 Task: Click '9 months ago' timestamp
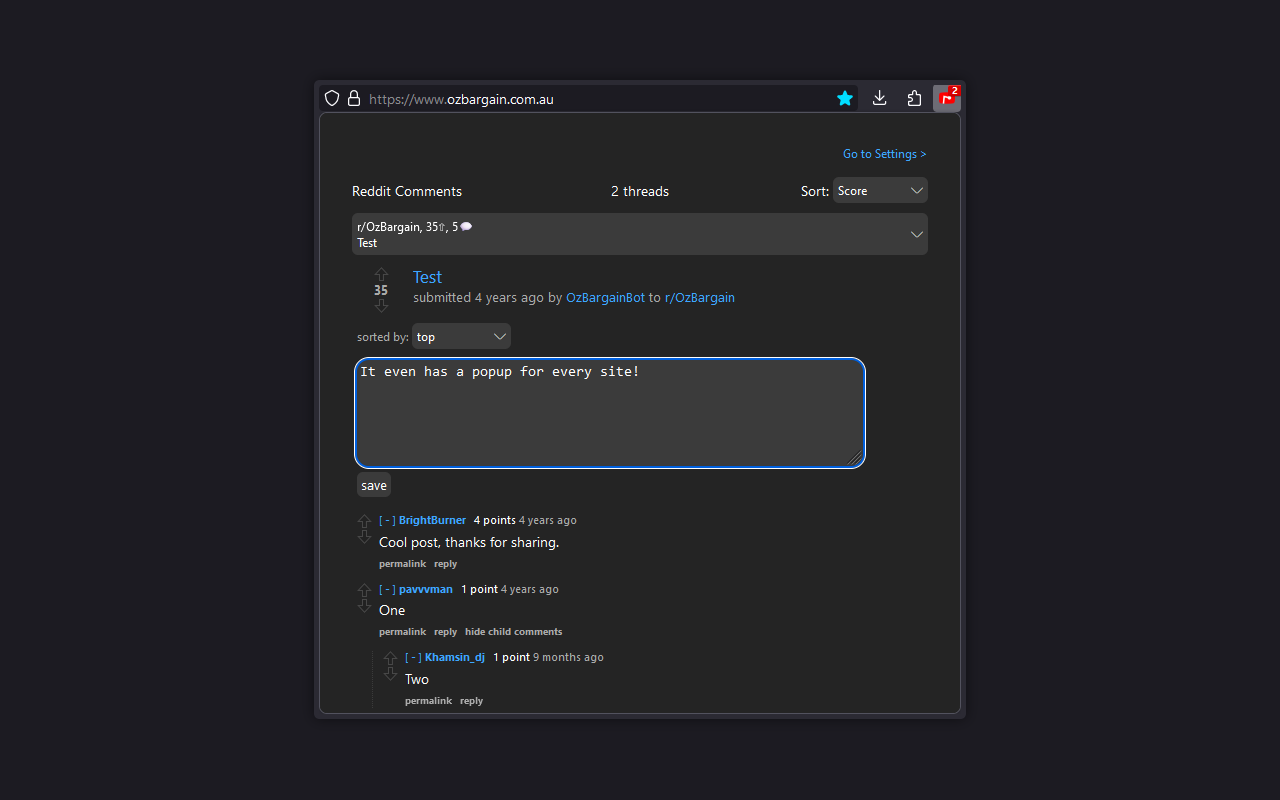point(568,657)
